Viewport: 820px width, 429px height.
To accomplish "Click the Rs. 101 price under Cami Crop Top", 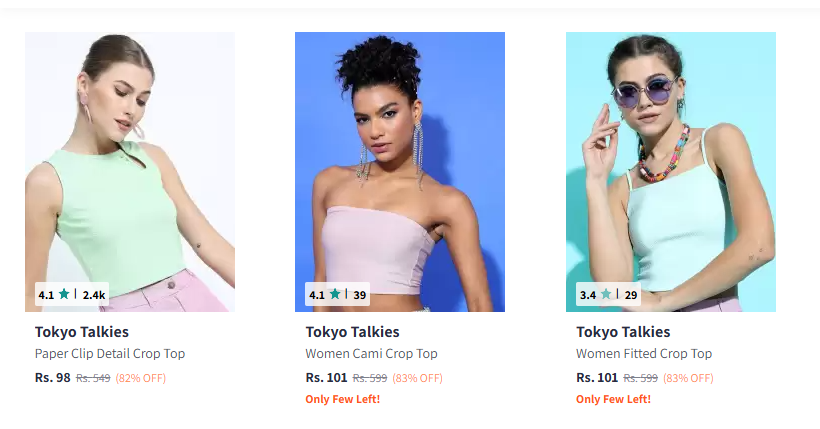I will [326, 378].
